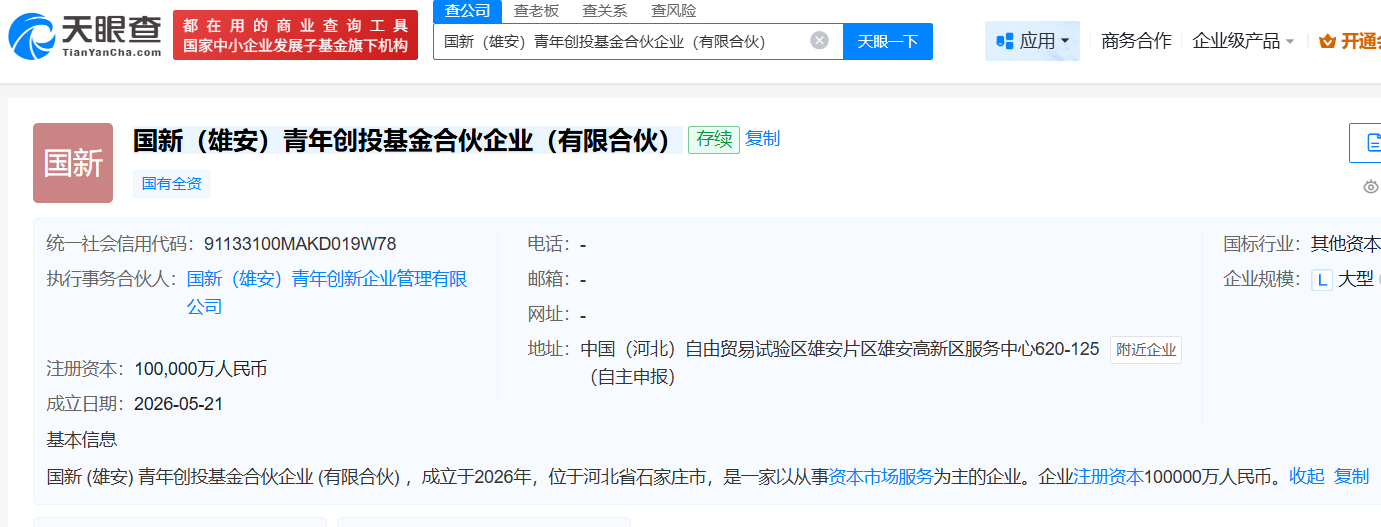Click the L enterprise-size badge
Screen dimensions: 1381x527
[x=1322, y=279]
